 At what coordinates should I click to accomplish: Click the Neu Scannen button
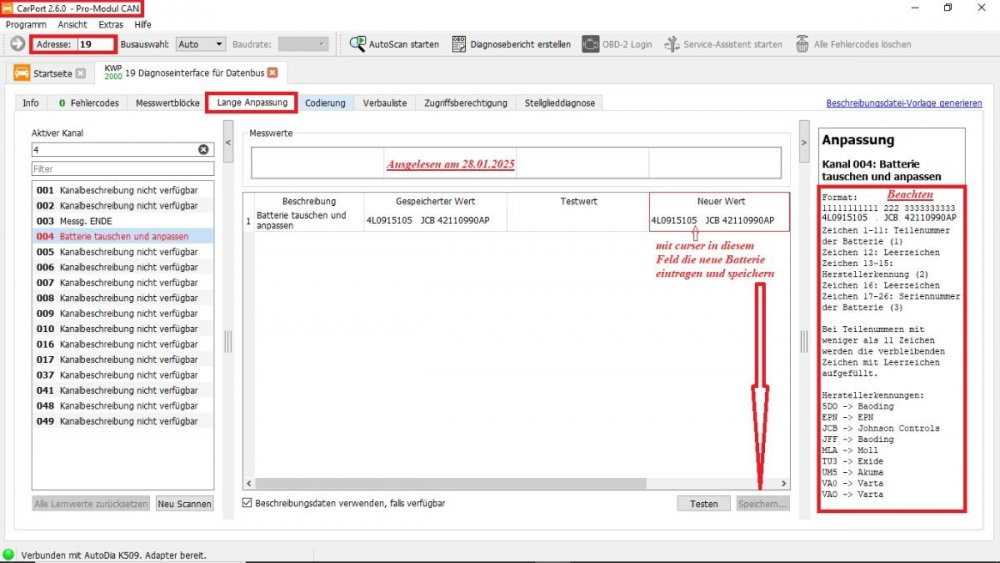coord(184,503)
